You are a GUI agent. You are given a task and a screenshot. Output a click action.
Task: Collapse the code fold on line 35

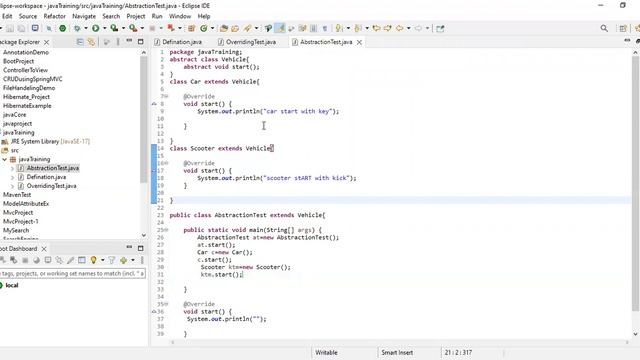166,304
